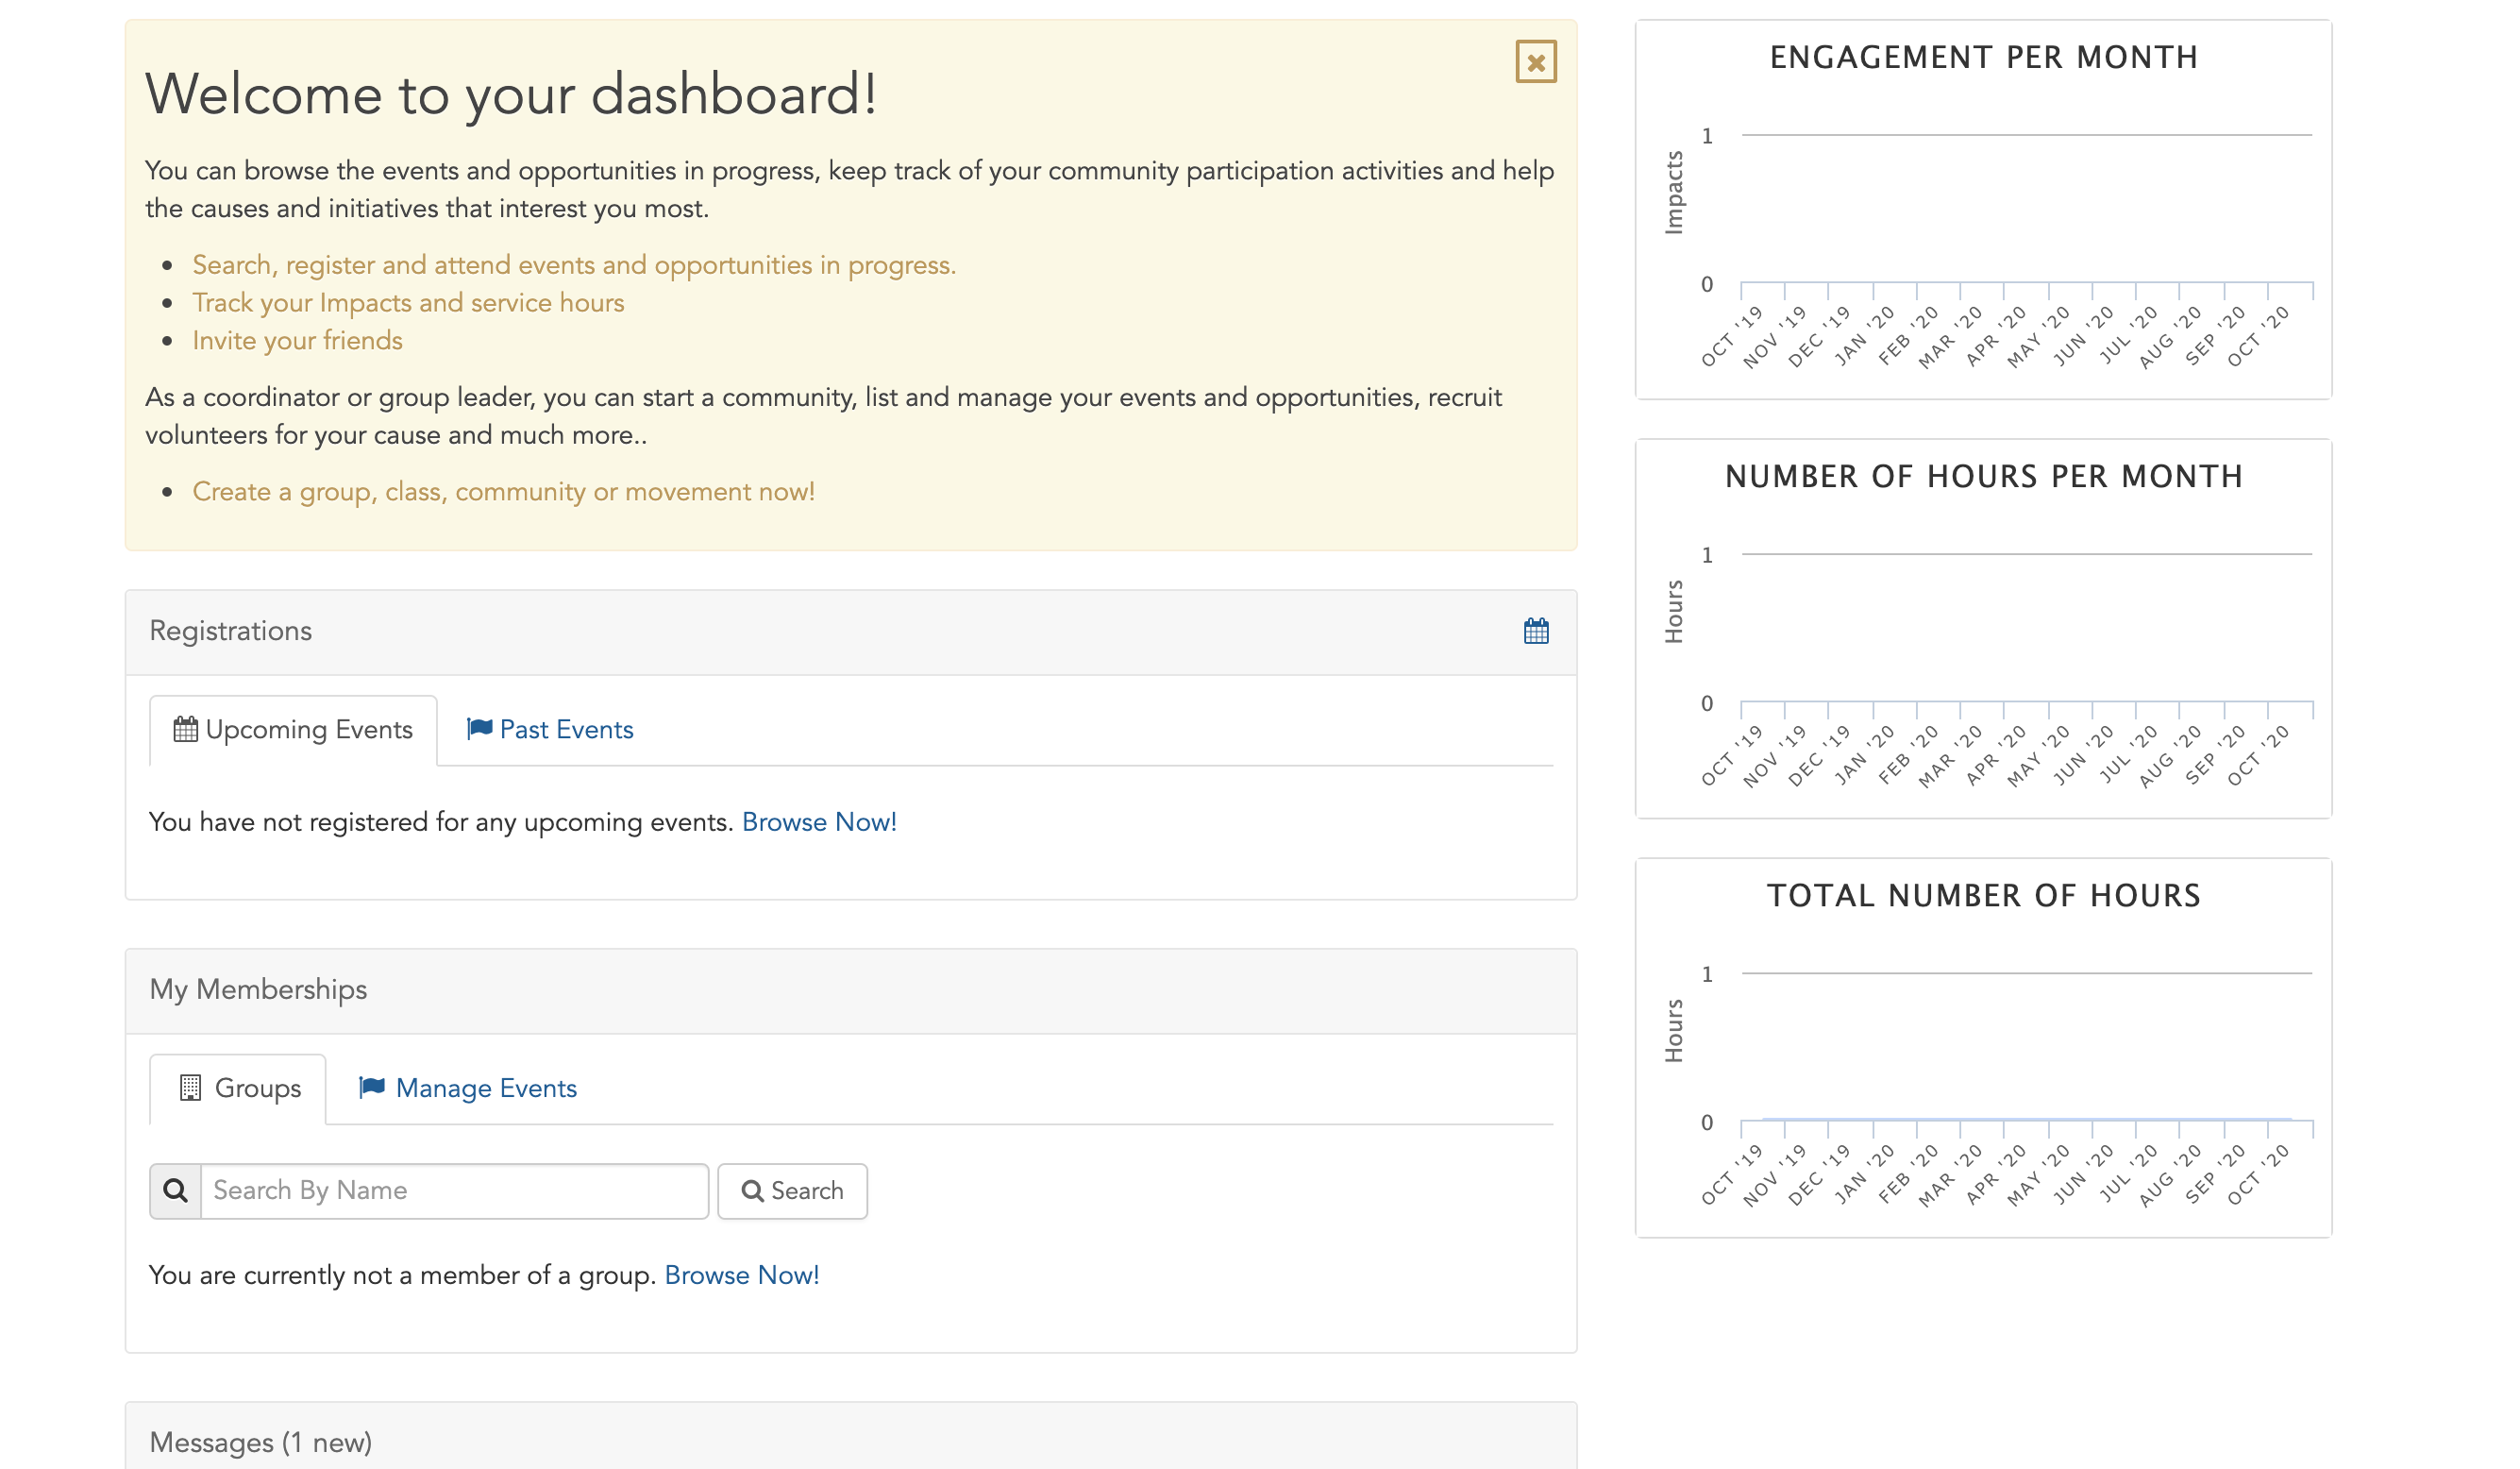This screenshot has width=2520, height=1469.
Task: Click the 'Welcome to your dashboard!' heading
Action: [x=511, y=94]
